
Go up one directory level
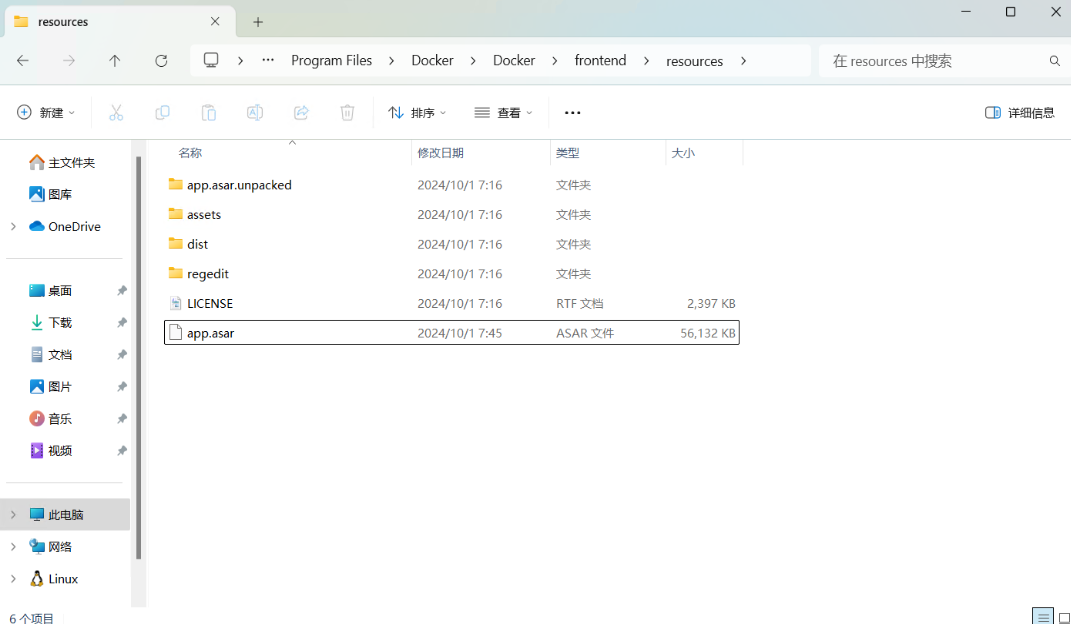(115, 61)
